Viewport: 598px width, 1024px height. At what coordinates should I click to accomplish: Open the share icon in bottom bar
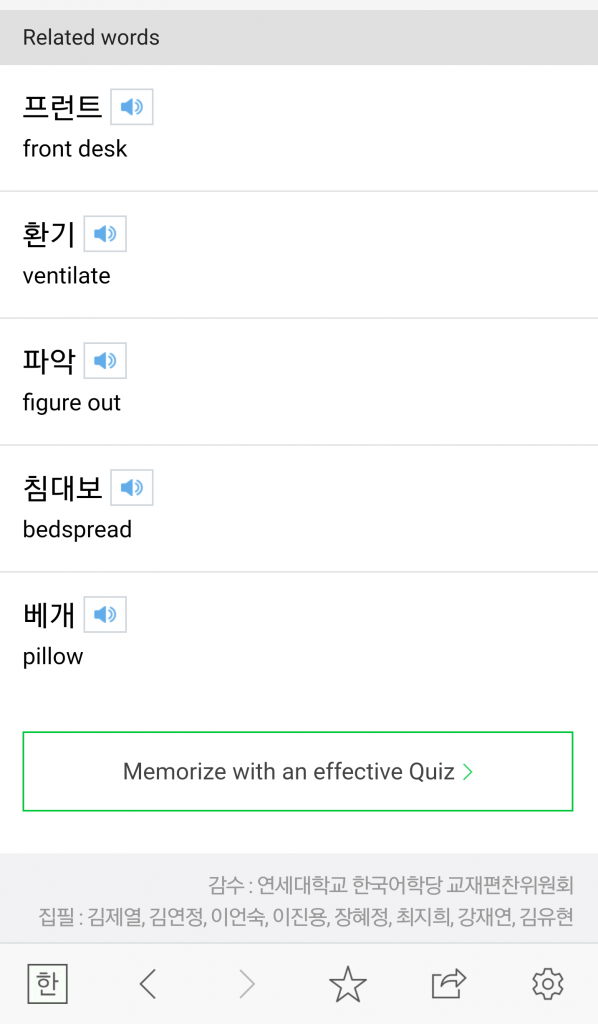[x=447, y=983]
